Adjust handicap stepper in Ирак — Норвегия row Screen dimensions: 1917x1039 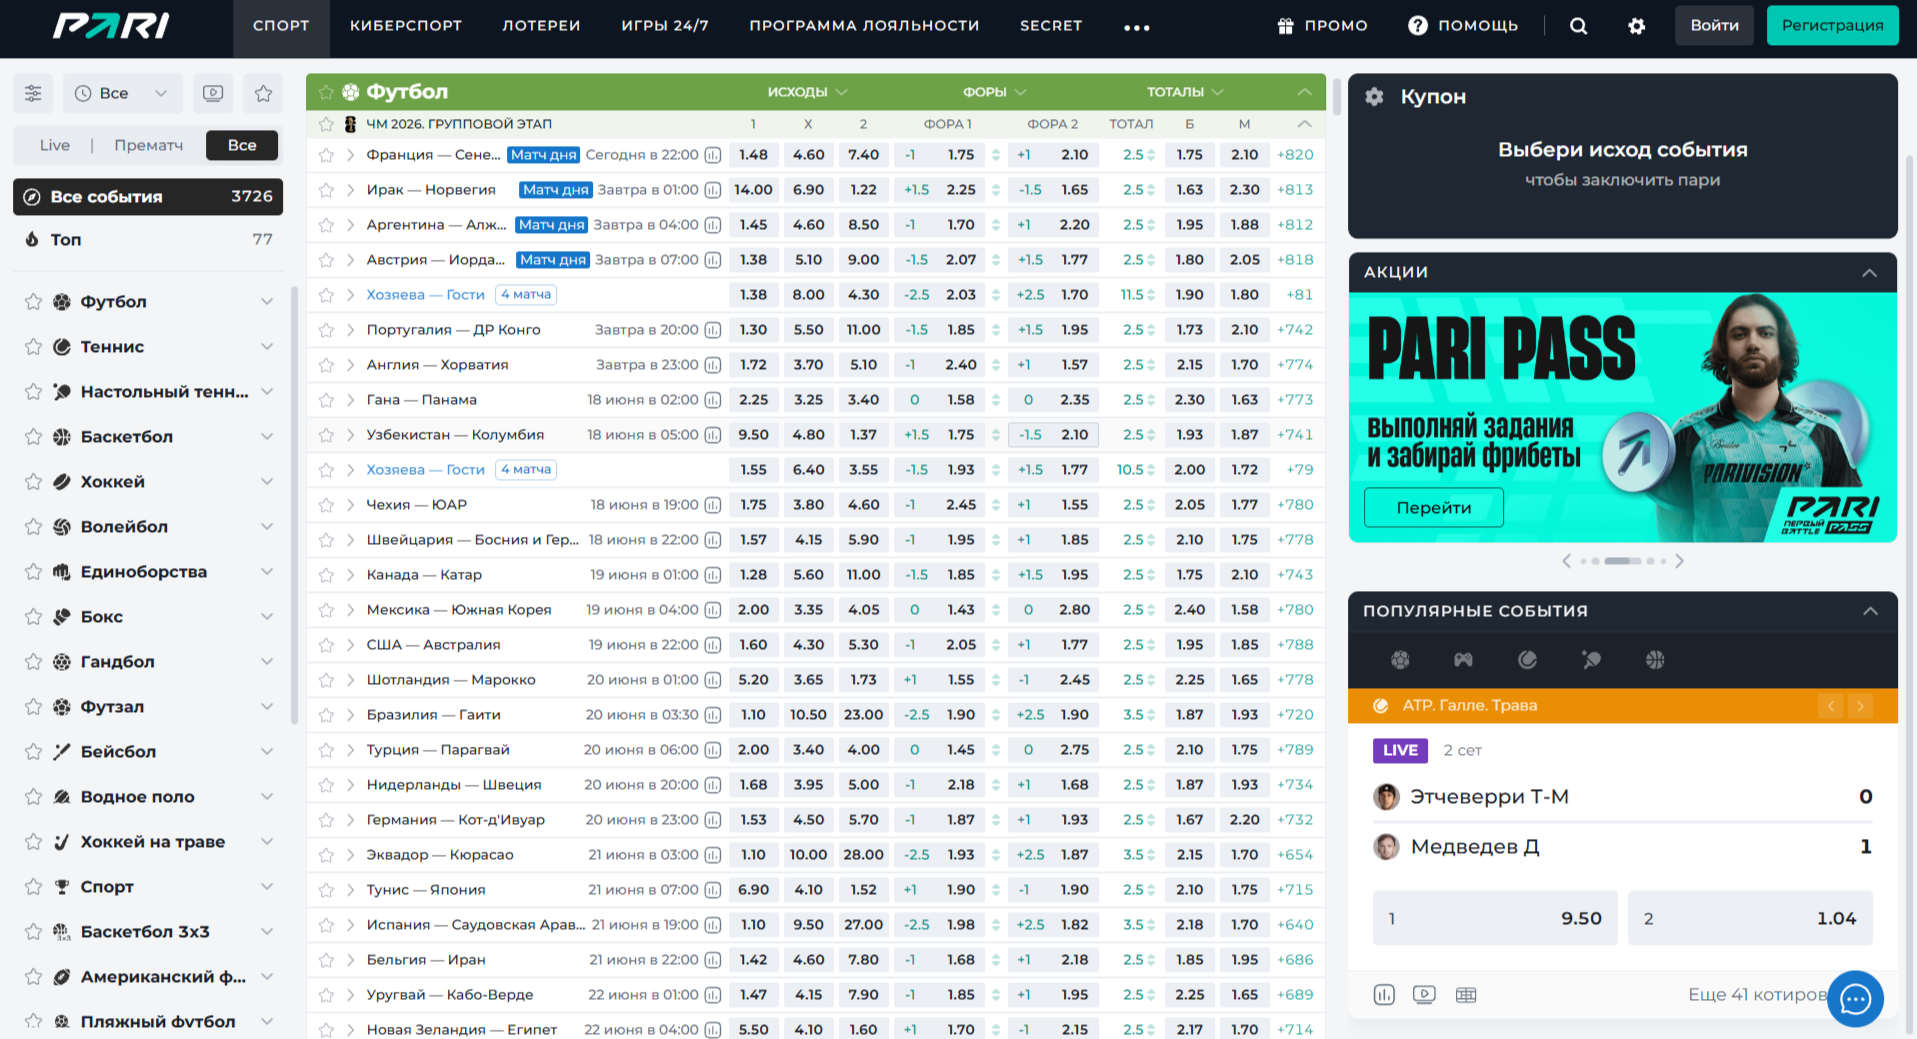[x=995, y=190]
